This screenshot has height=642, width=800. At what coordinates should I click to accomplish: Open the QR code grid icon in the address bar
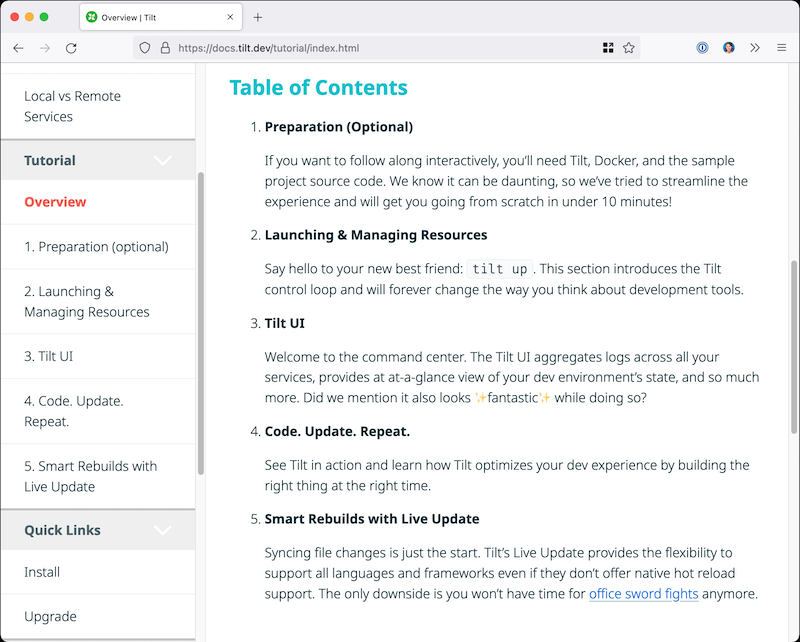(608, 48)
